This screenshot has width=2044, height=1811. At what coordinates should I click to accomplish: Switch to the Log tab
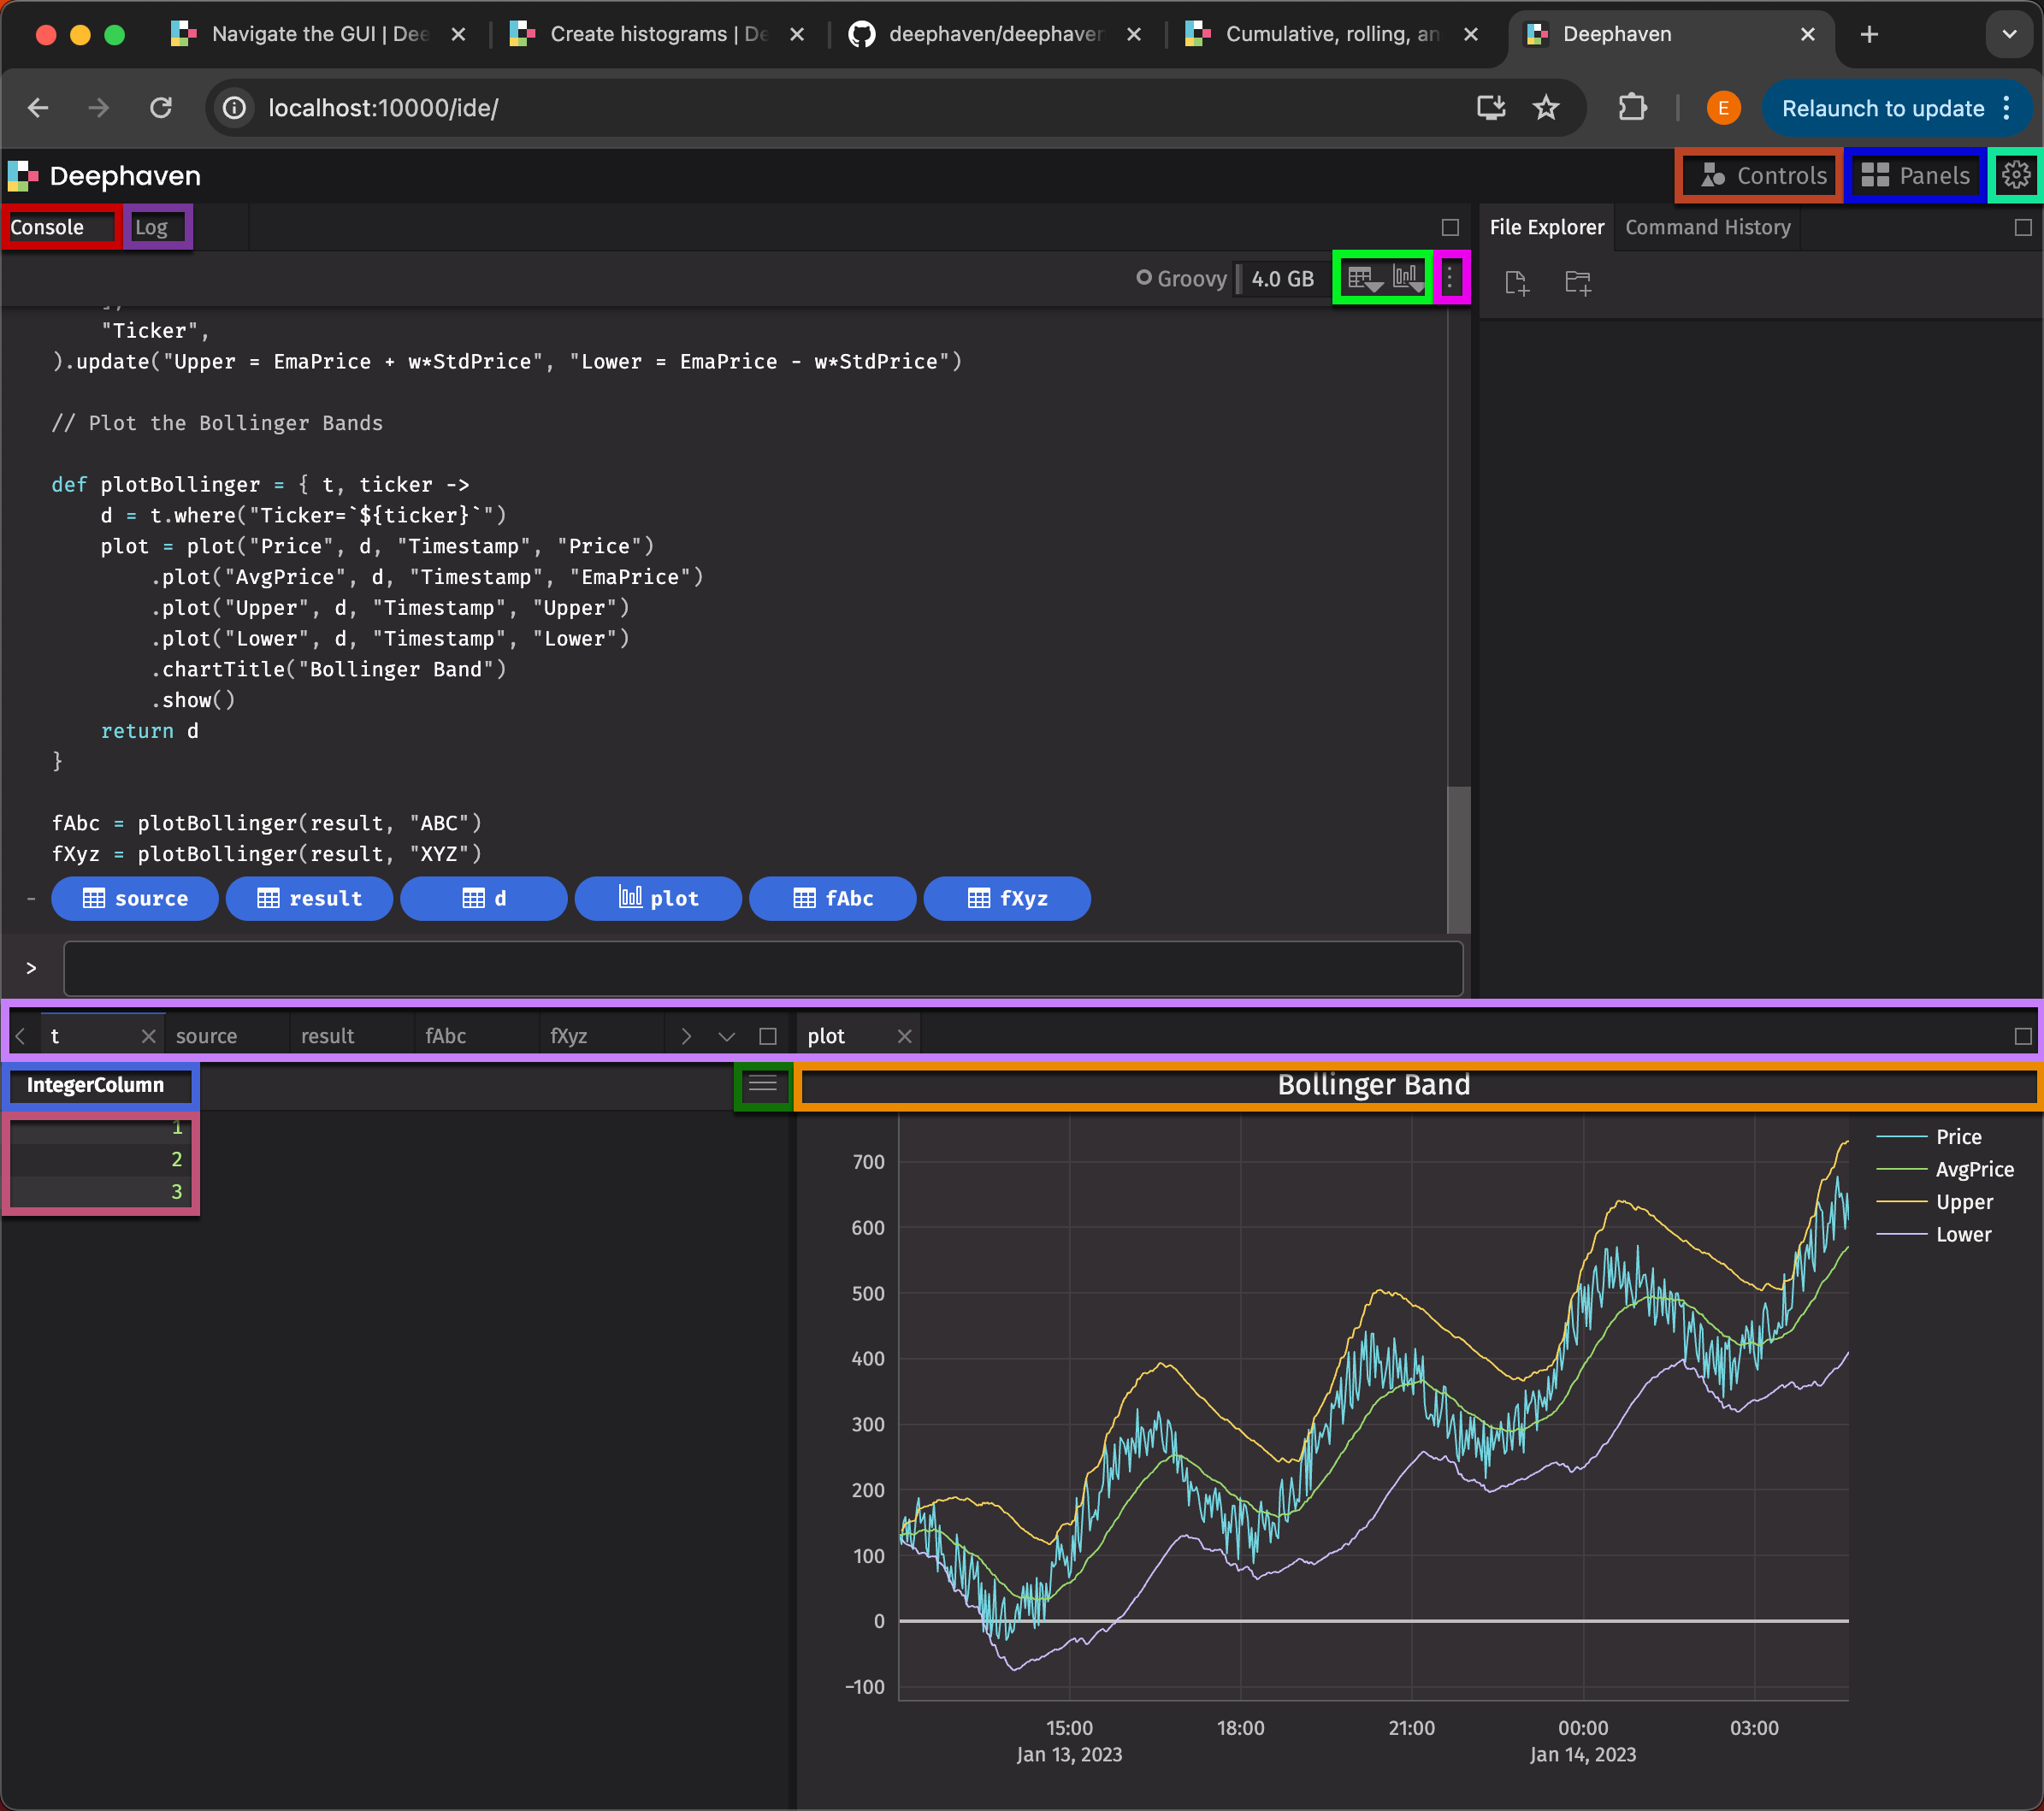pos(155,227)
